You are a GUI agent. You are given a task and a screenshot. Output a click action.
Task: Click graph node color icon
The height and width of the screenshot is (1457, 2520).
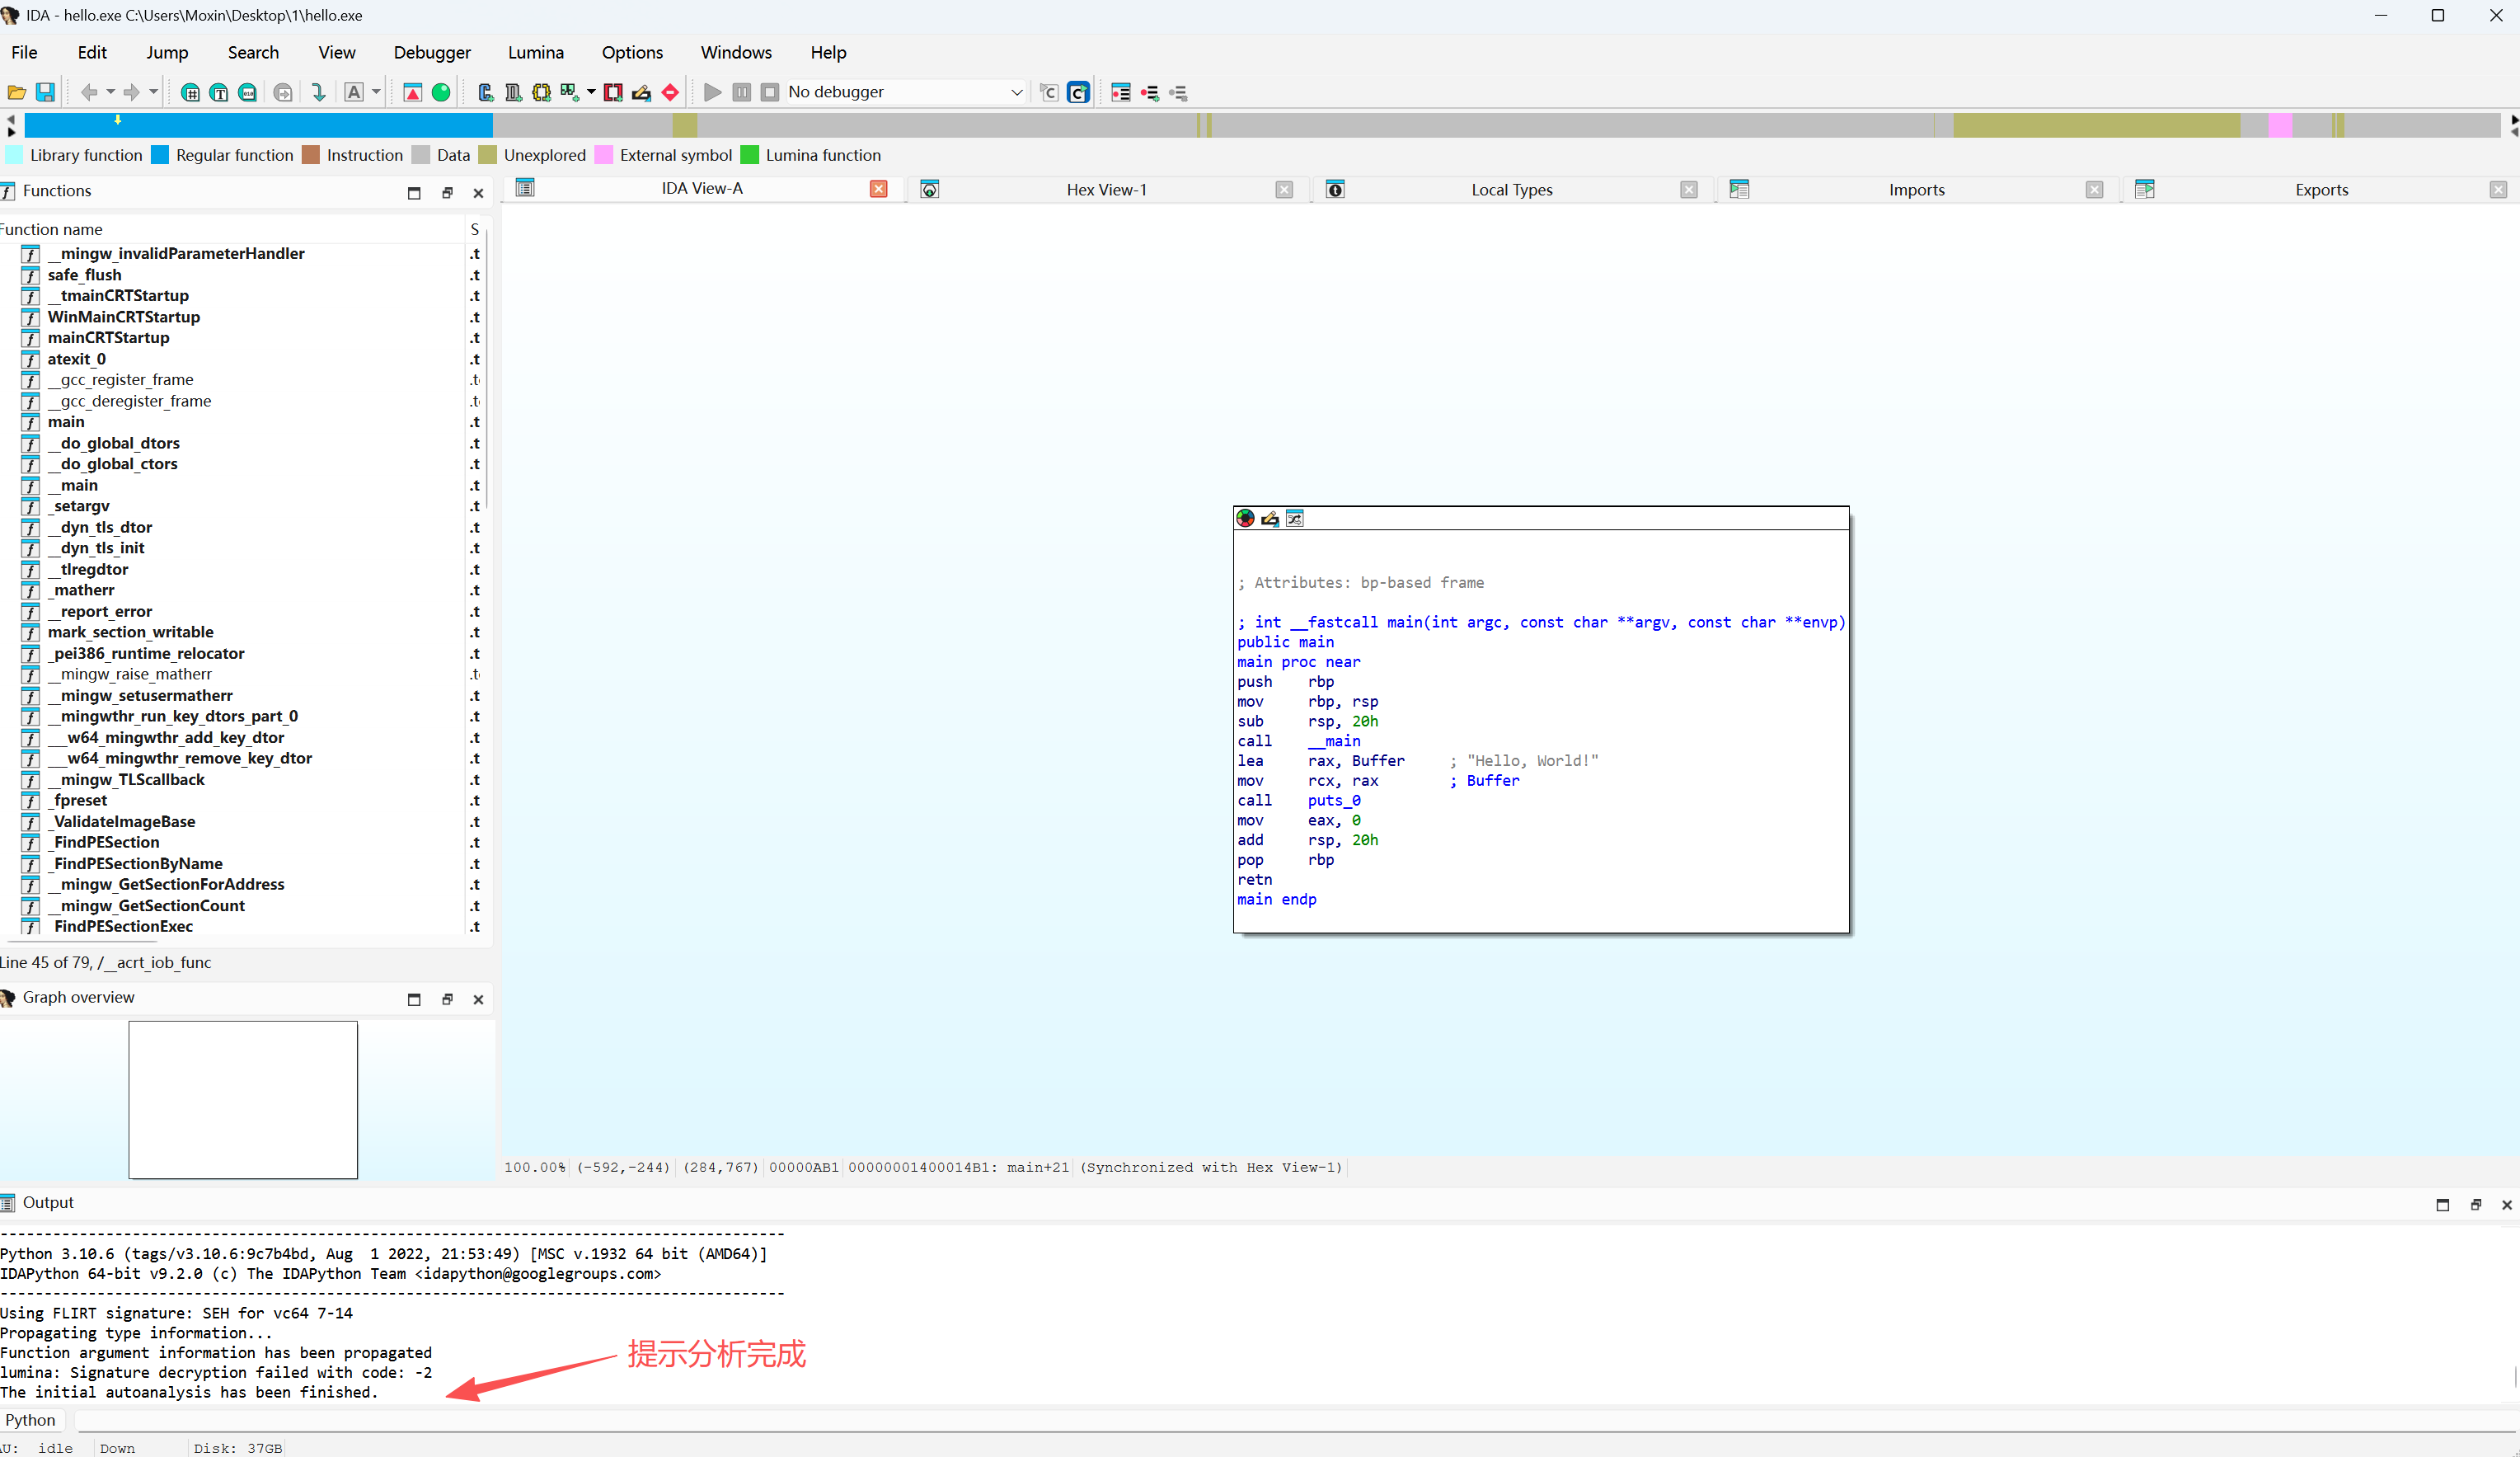[1245, 518]
